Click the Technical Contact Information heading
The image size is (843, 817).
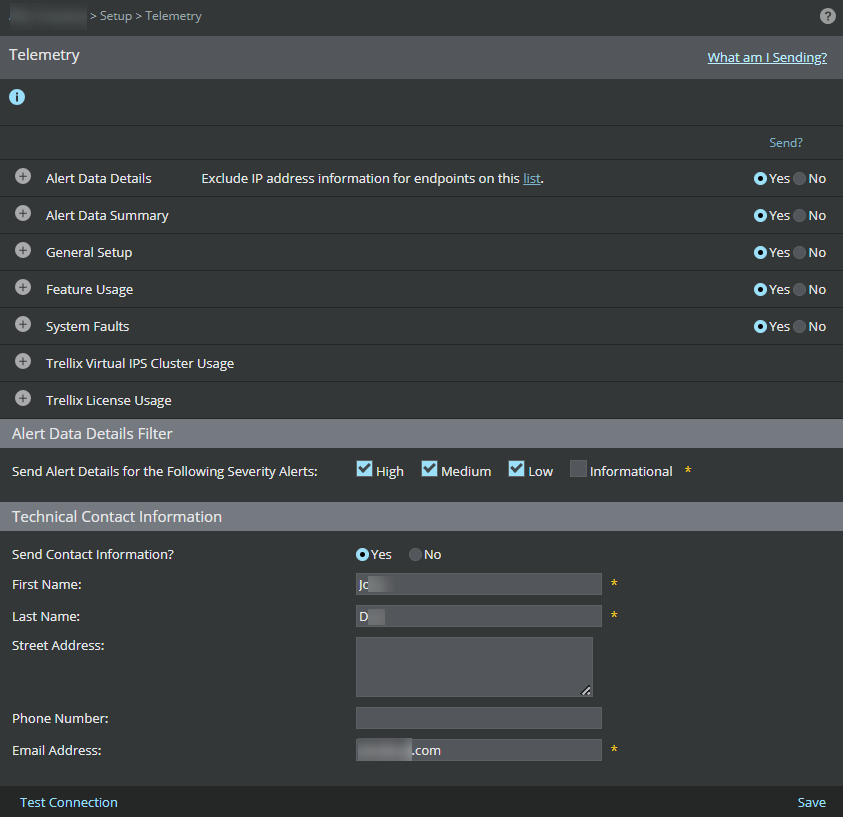[x=117, y=517]
